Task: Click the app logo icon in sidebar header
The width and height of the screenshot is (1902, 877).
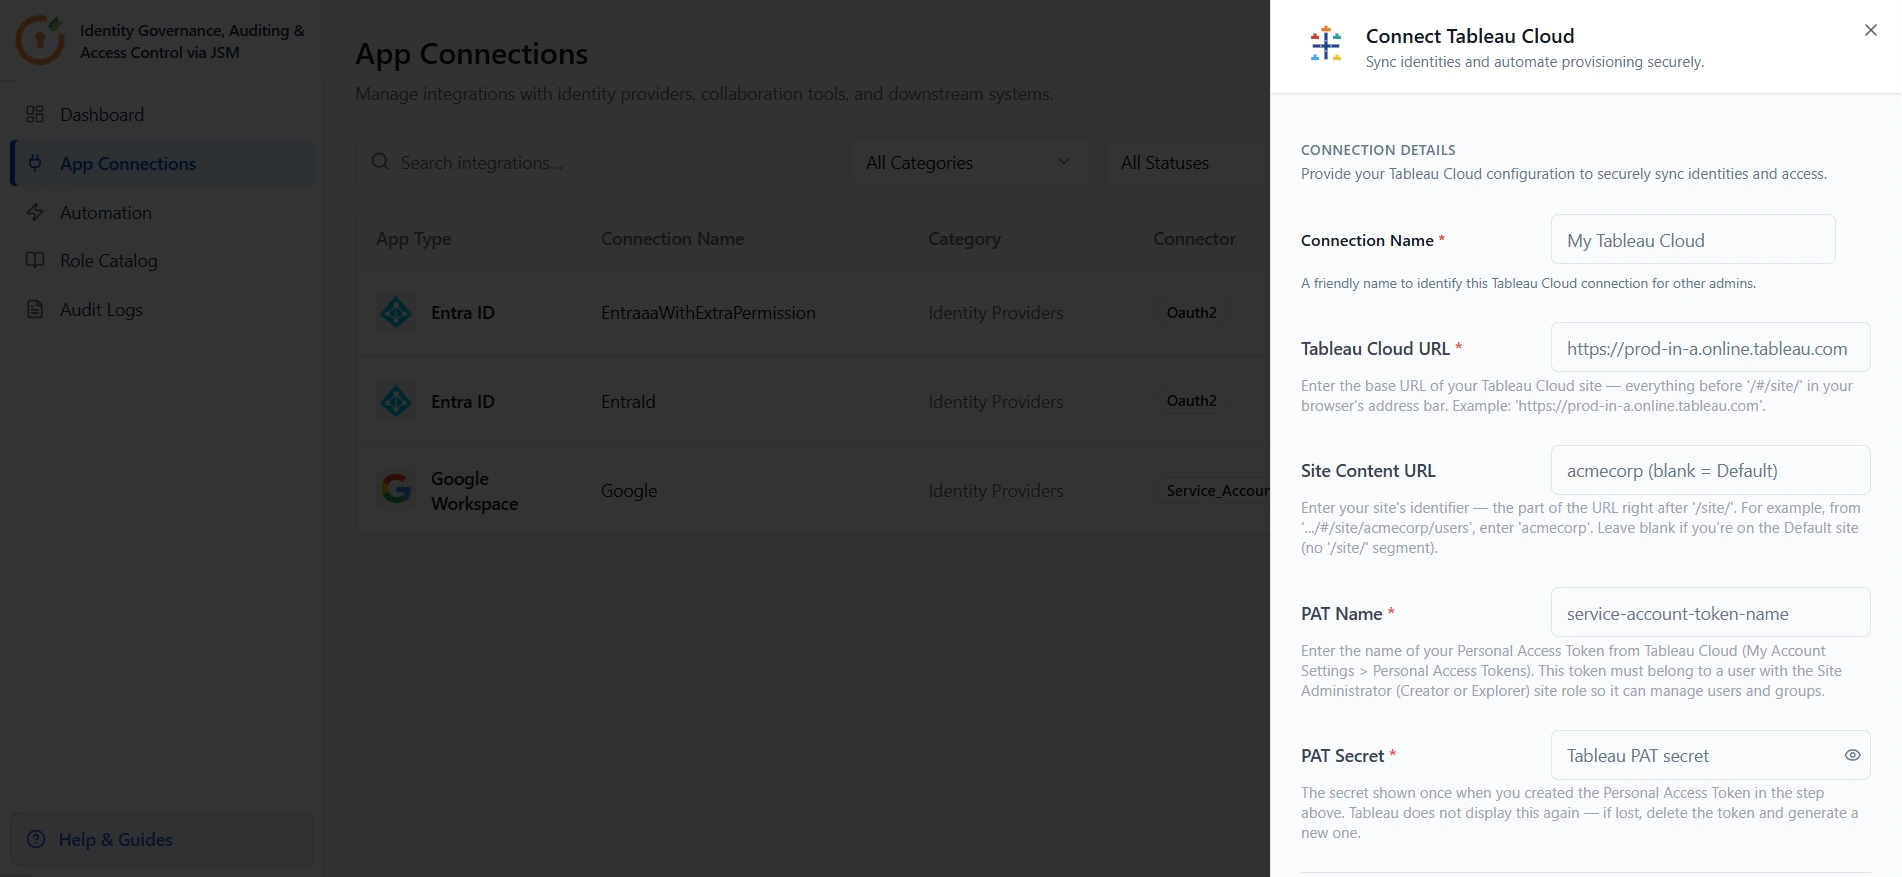Action: coord(40,40)
